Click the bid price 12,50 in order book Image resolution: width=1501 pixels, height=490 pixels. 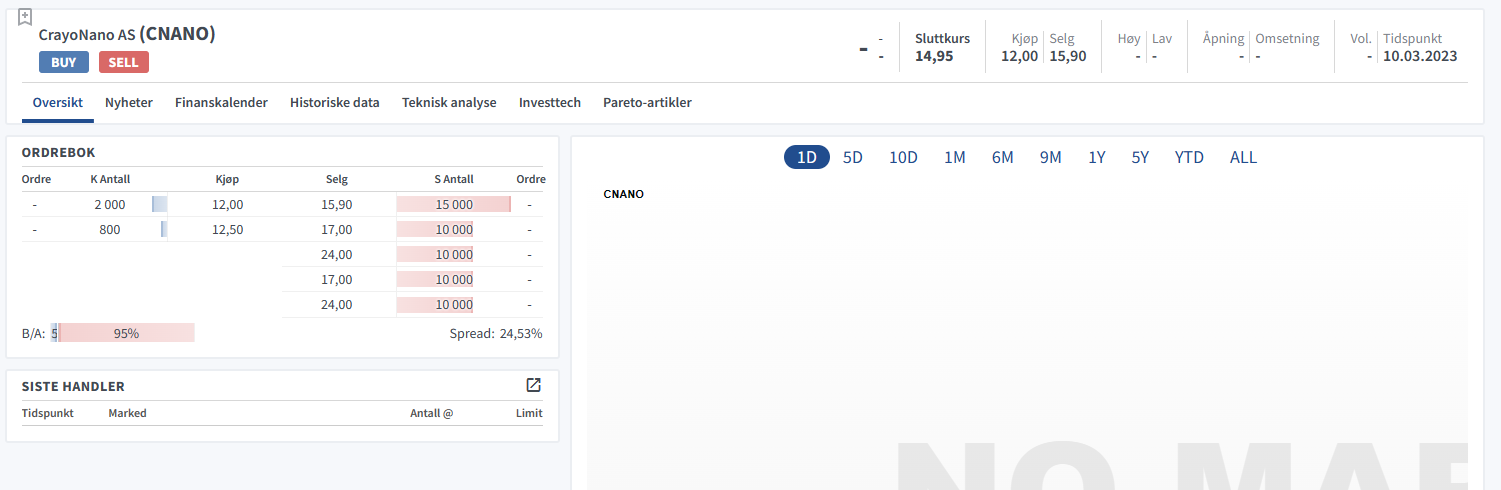(x=228, y=229)
